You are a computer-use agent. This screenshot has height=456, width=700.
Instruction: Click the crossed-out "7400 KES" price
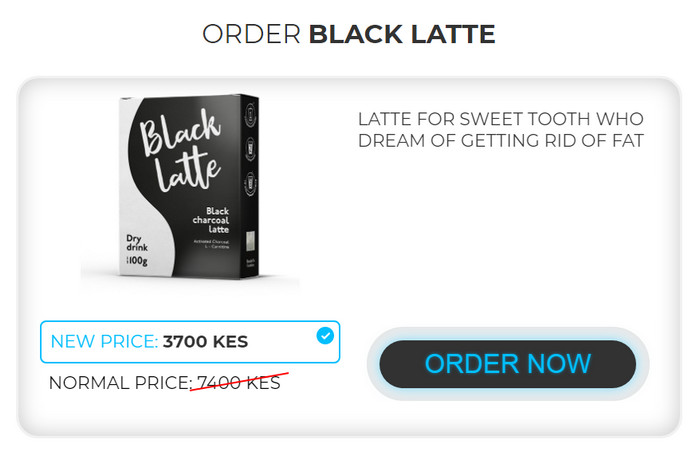pyautogui.click(x=238, y=382)
